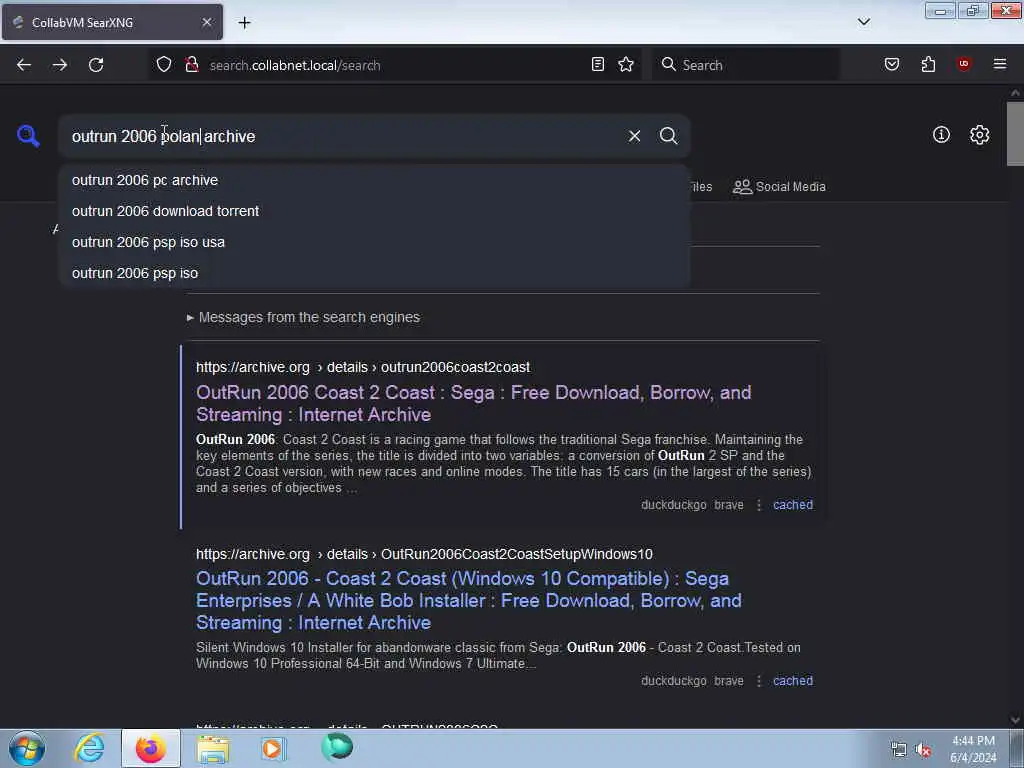Toggle reader view icon in address bar

pos(598,64)
